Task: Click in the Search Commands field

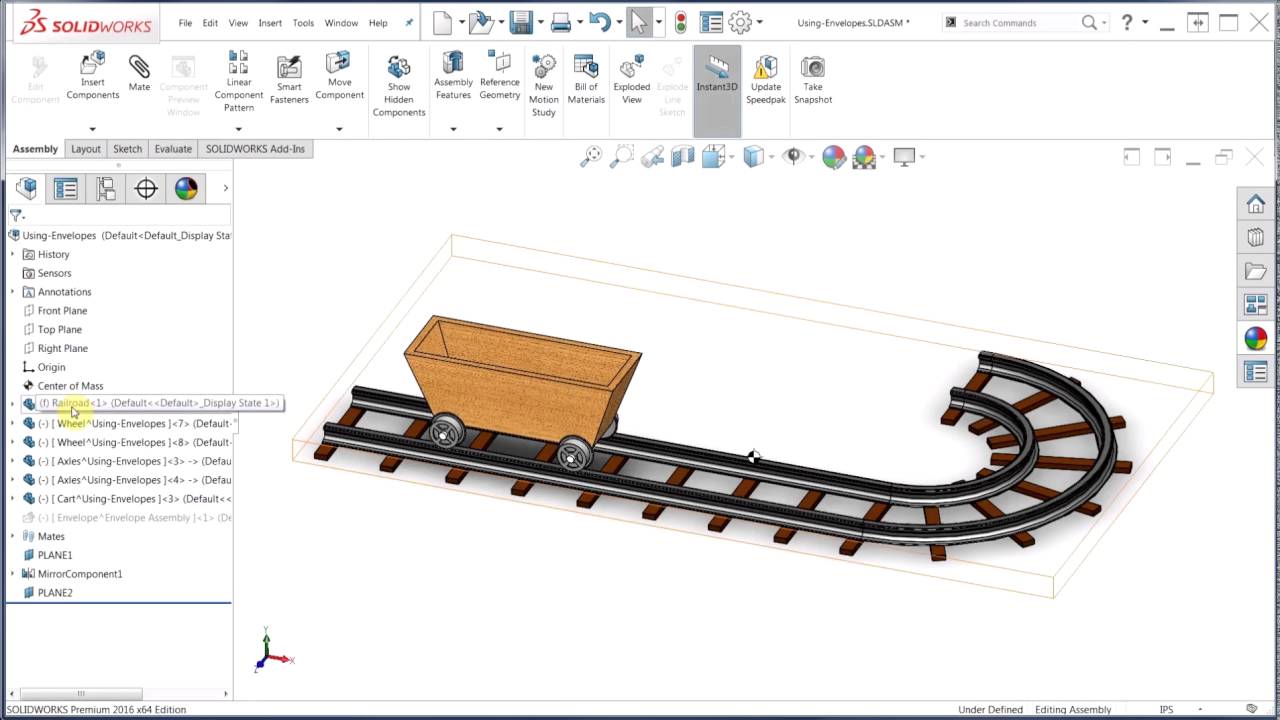Action: coord(1018,22)
